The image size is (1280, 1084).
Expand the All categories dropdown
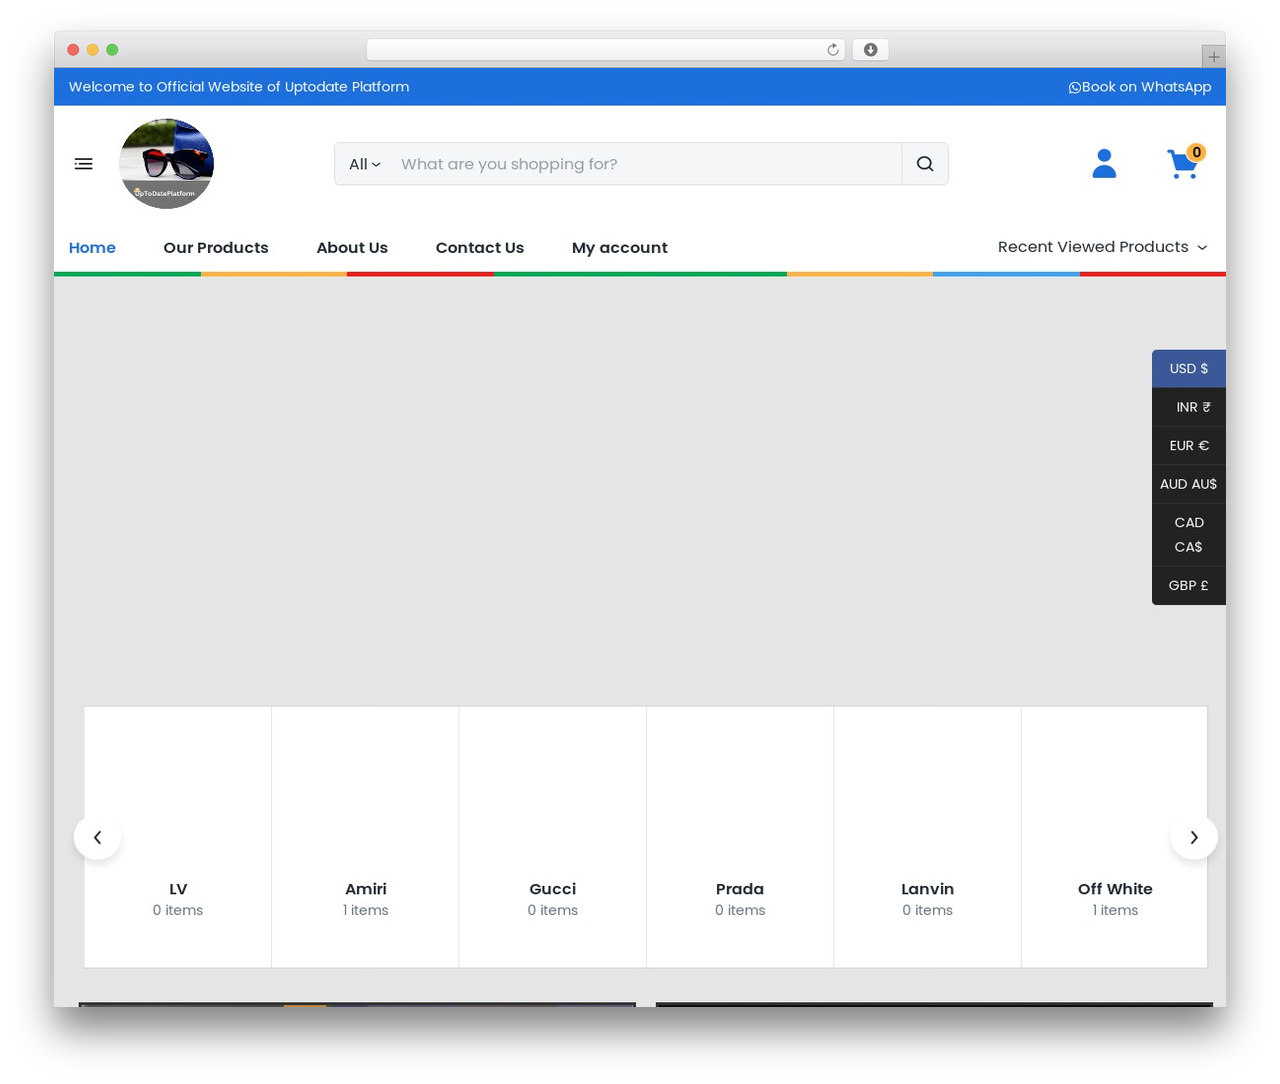click(x=364, y=164)
